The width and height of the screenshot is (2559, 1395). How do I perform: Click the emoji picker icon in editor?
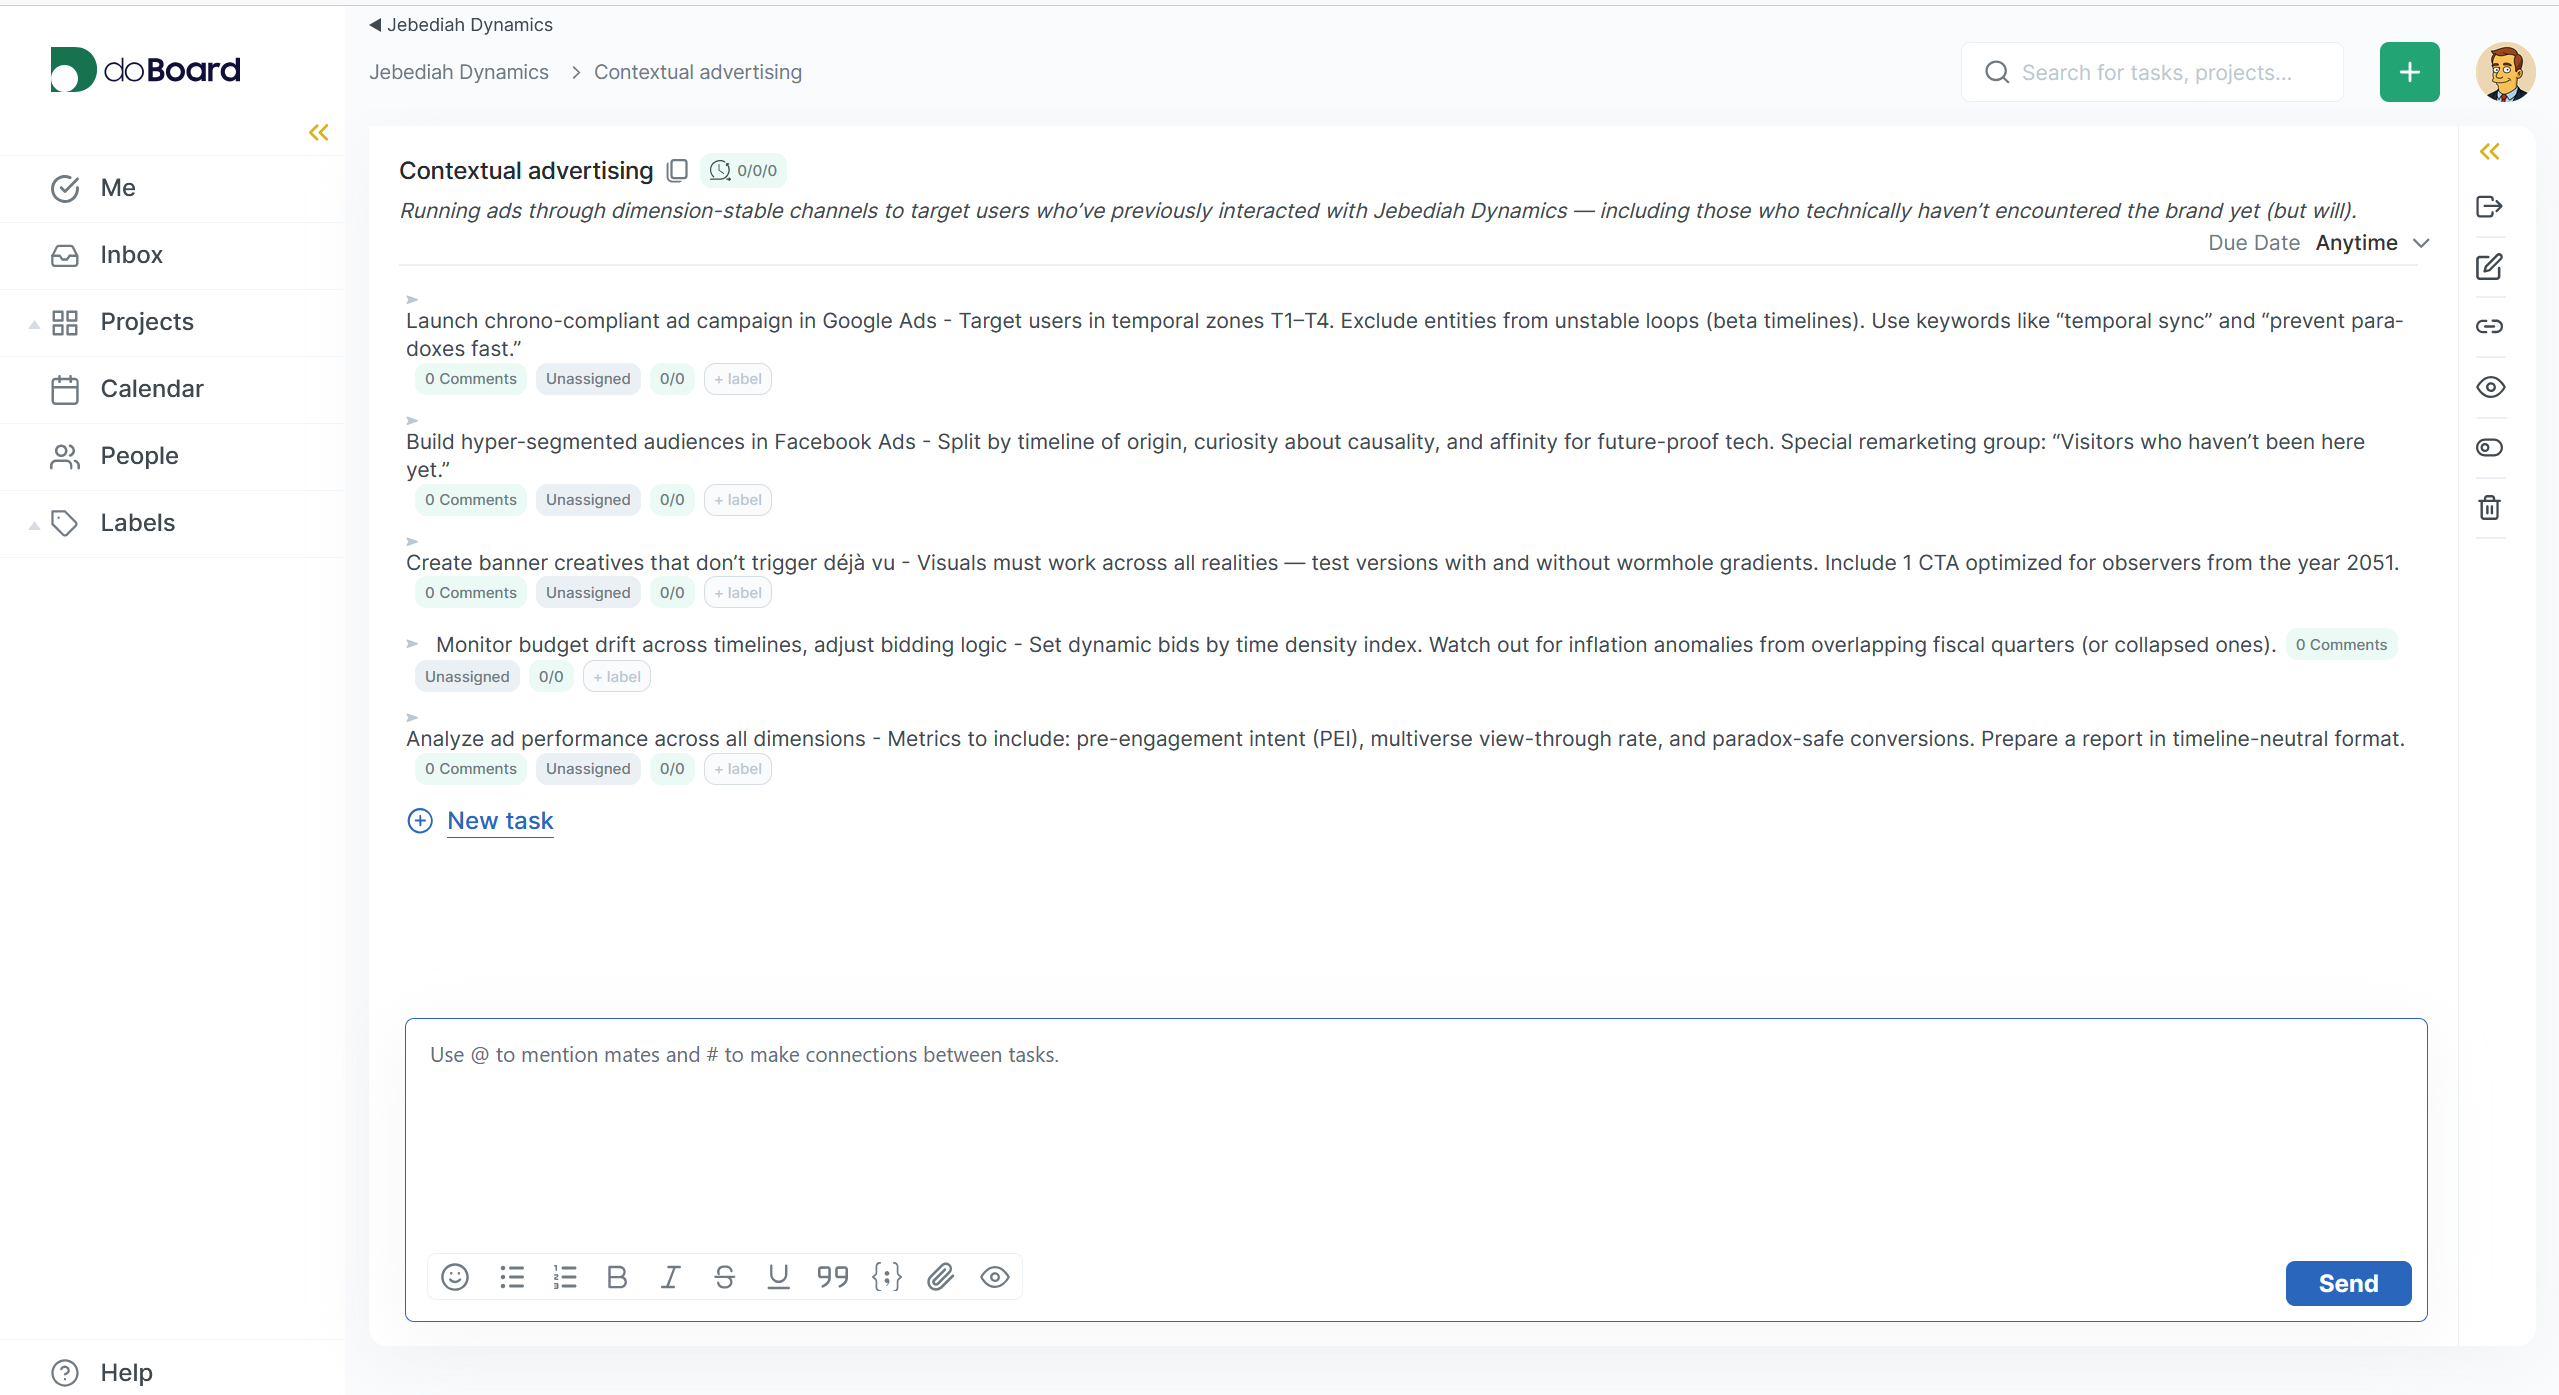click(455, 1277)
